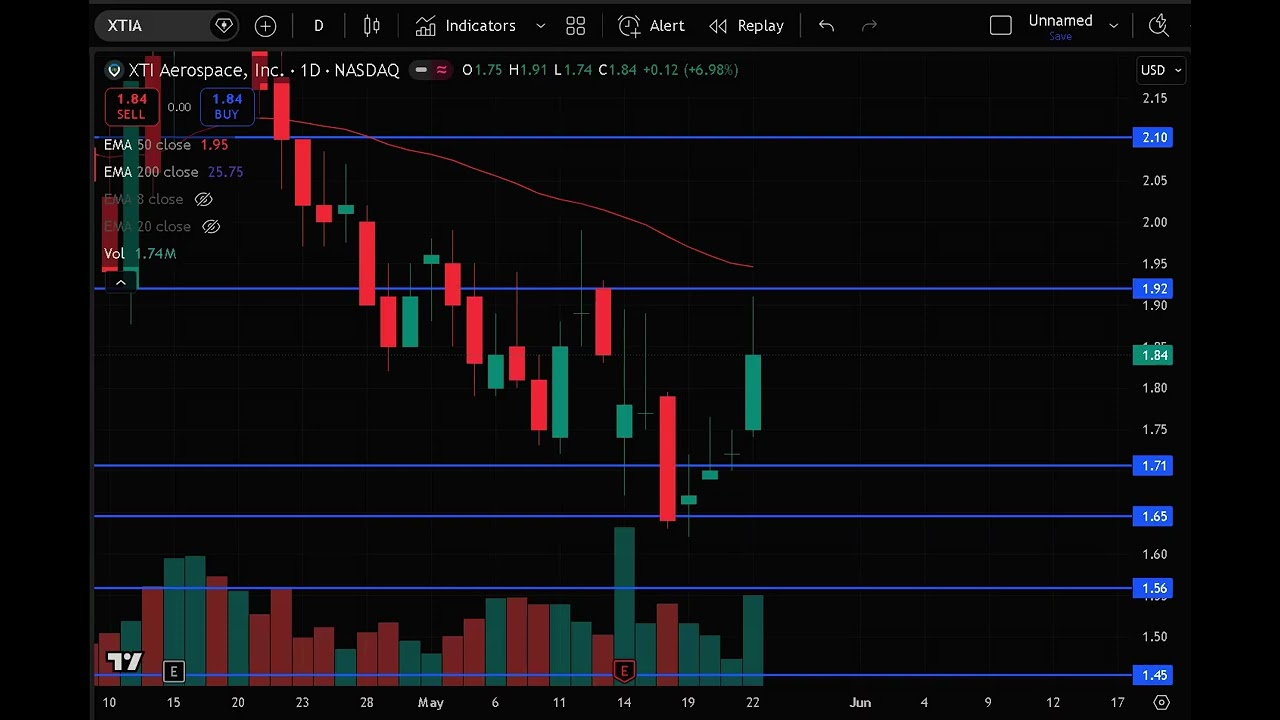1280x720 pixels.
Task: Click the XTI Aerospace, Inc. symbol title
Action: (206, 70)
